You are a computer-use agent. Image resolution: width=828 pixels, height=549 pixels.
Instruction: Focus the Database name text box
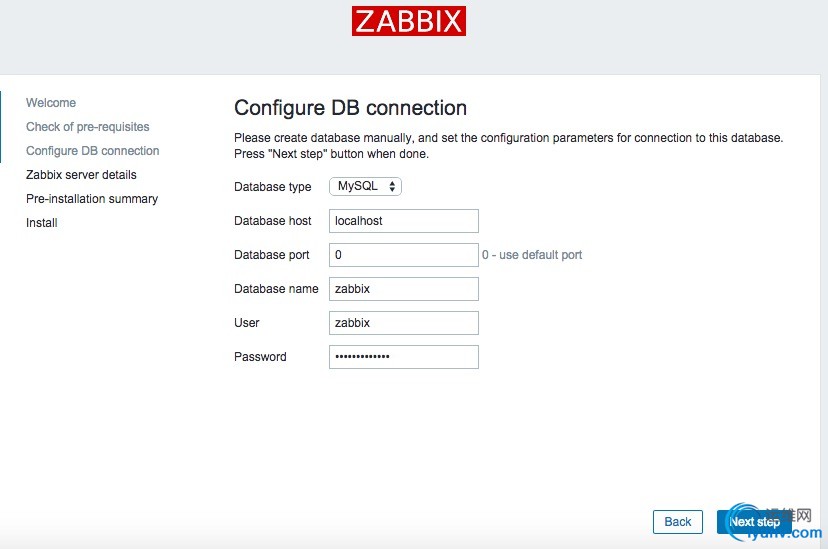[403, 289]
